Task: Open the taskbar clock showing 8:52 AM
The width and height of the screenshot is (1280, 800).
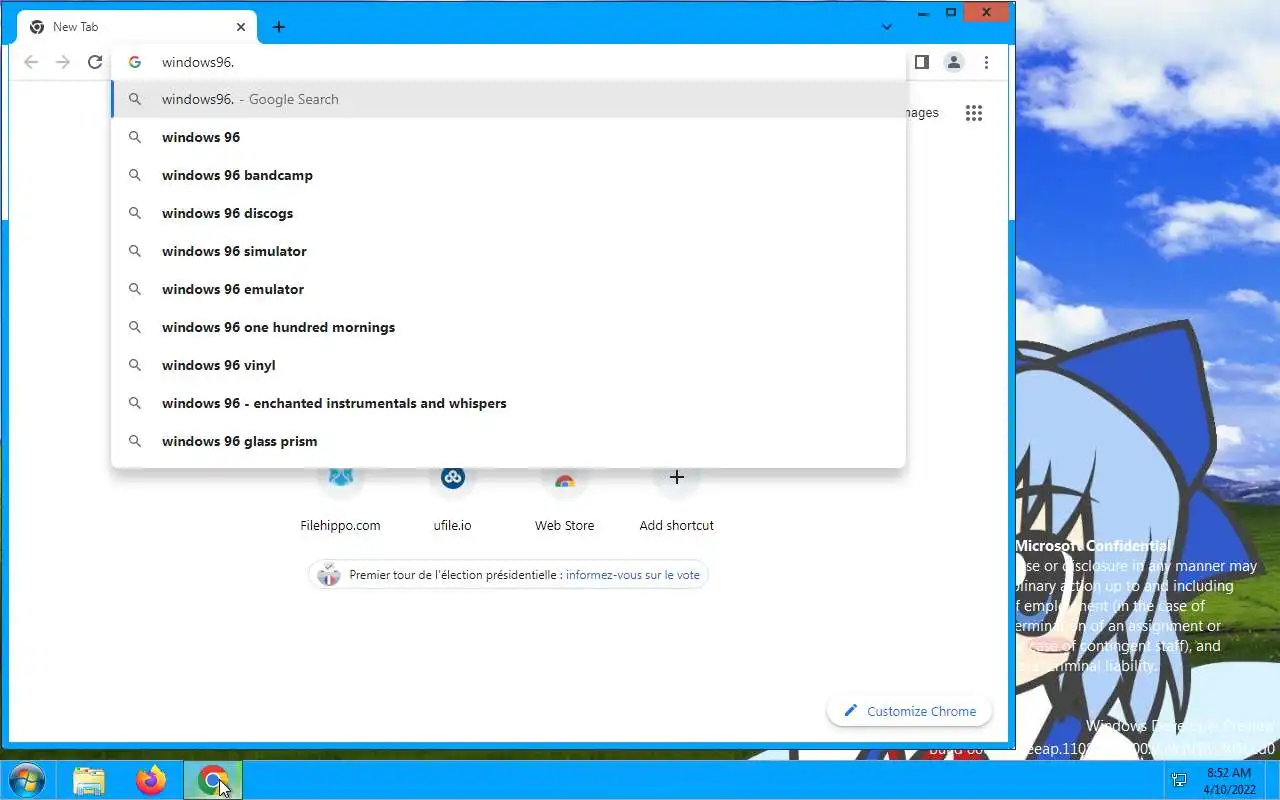Action: click(1228, 781)
